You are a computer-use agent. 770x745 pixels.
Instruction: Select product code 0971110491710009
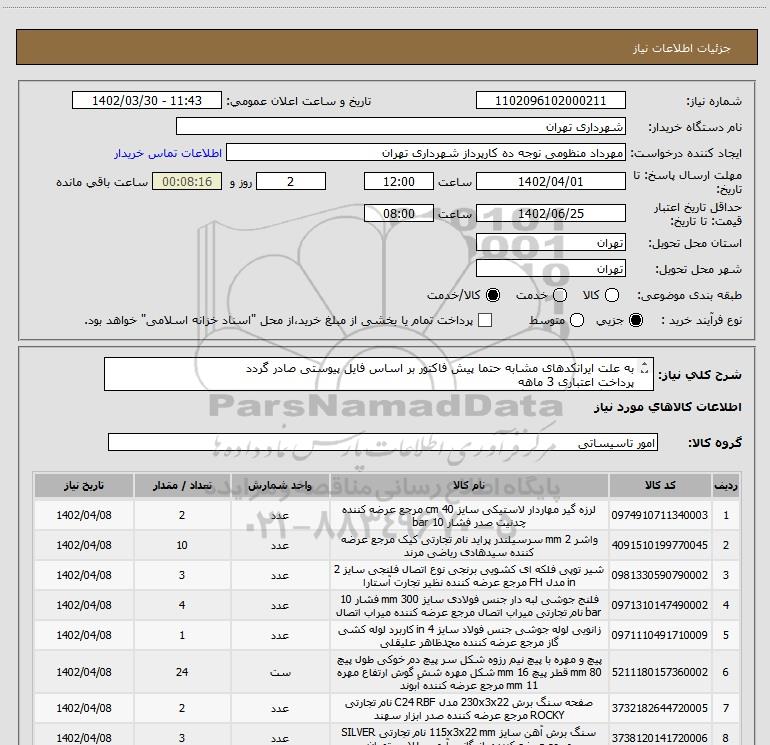coord(660,635)
